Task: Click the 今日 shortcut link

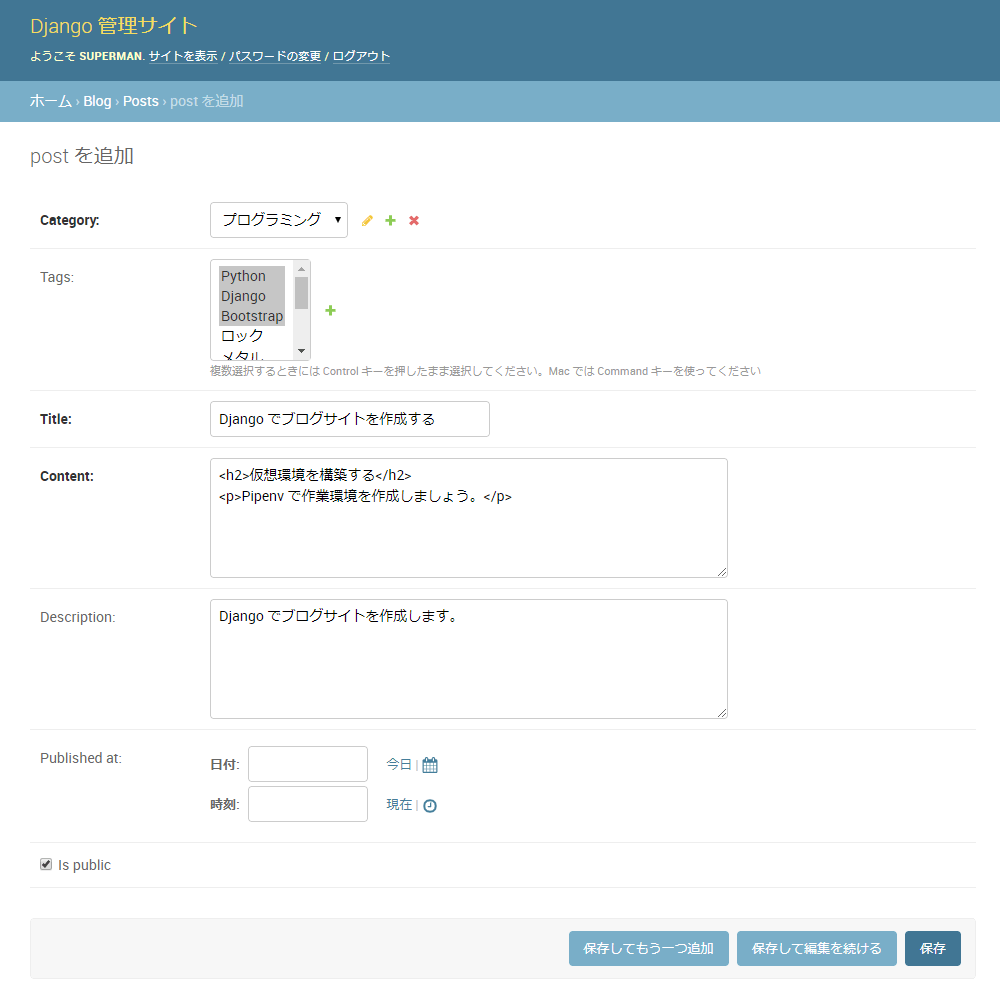Action: pos(399,764)
